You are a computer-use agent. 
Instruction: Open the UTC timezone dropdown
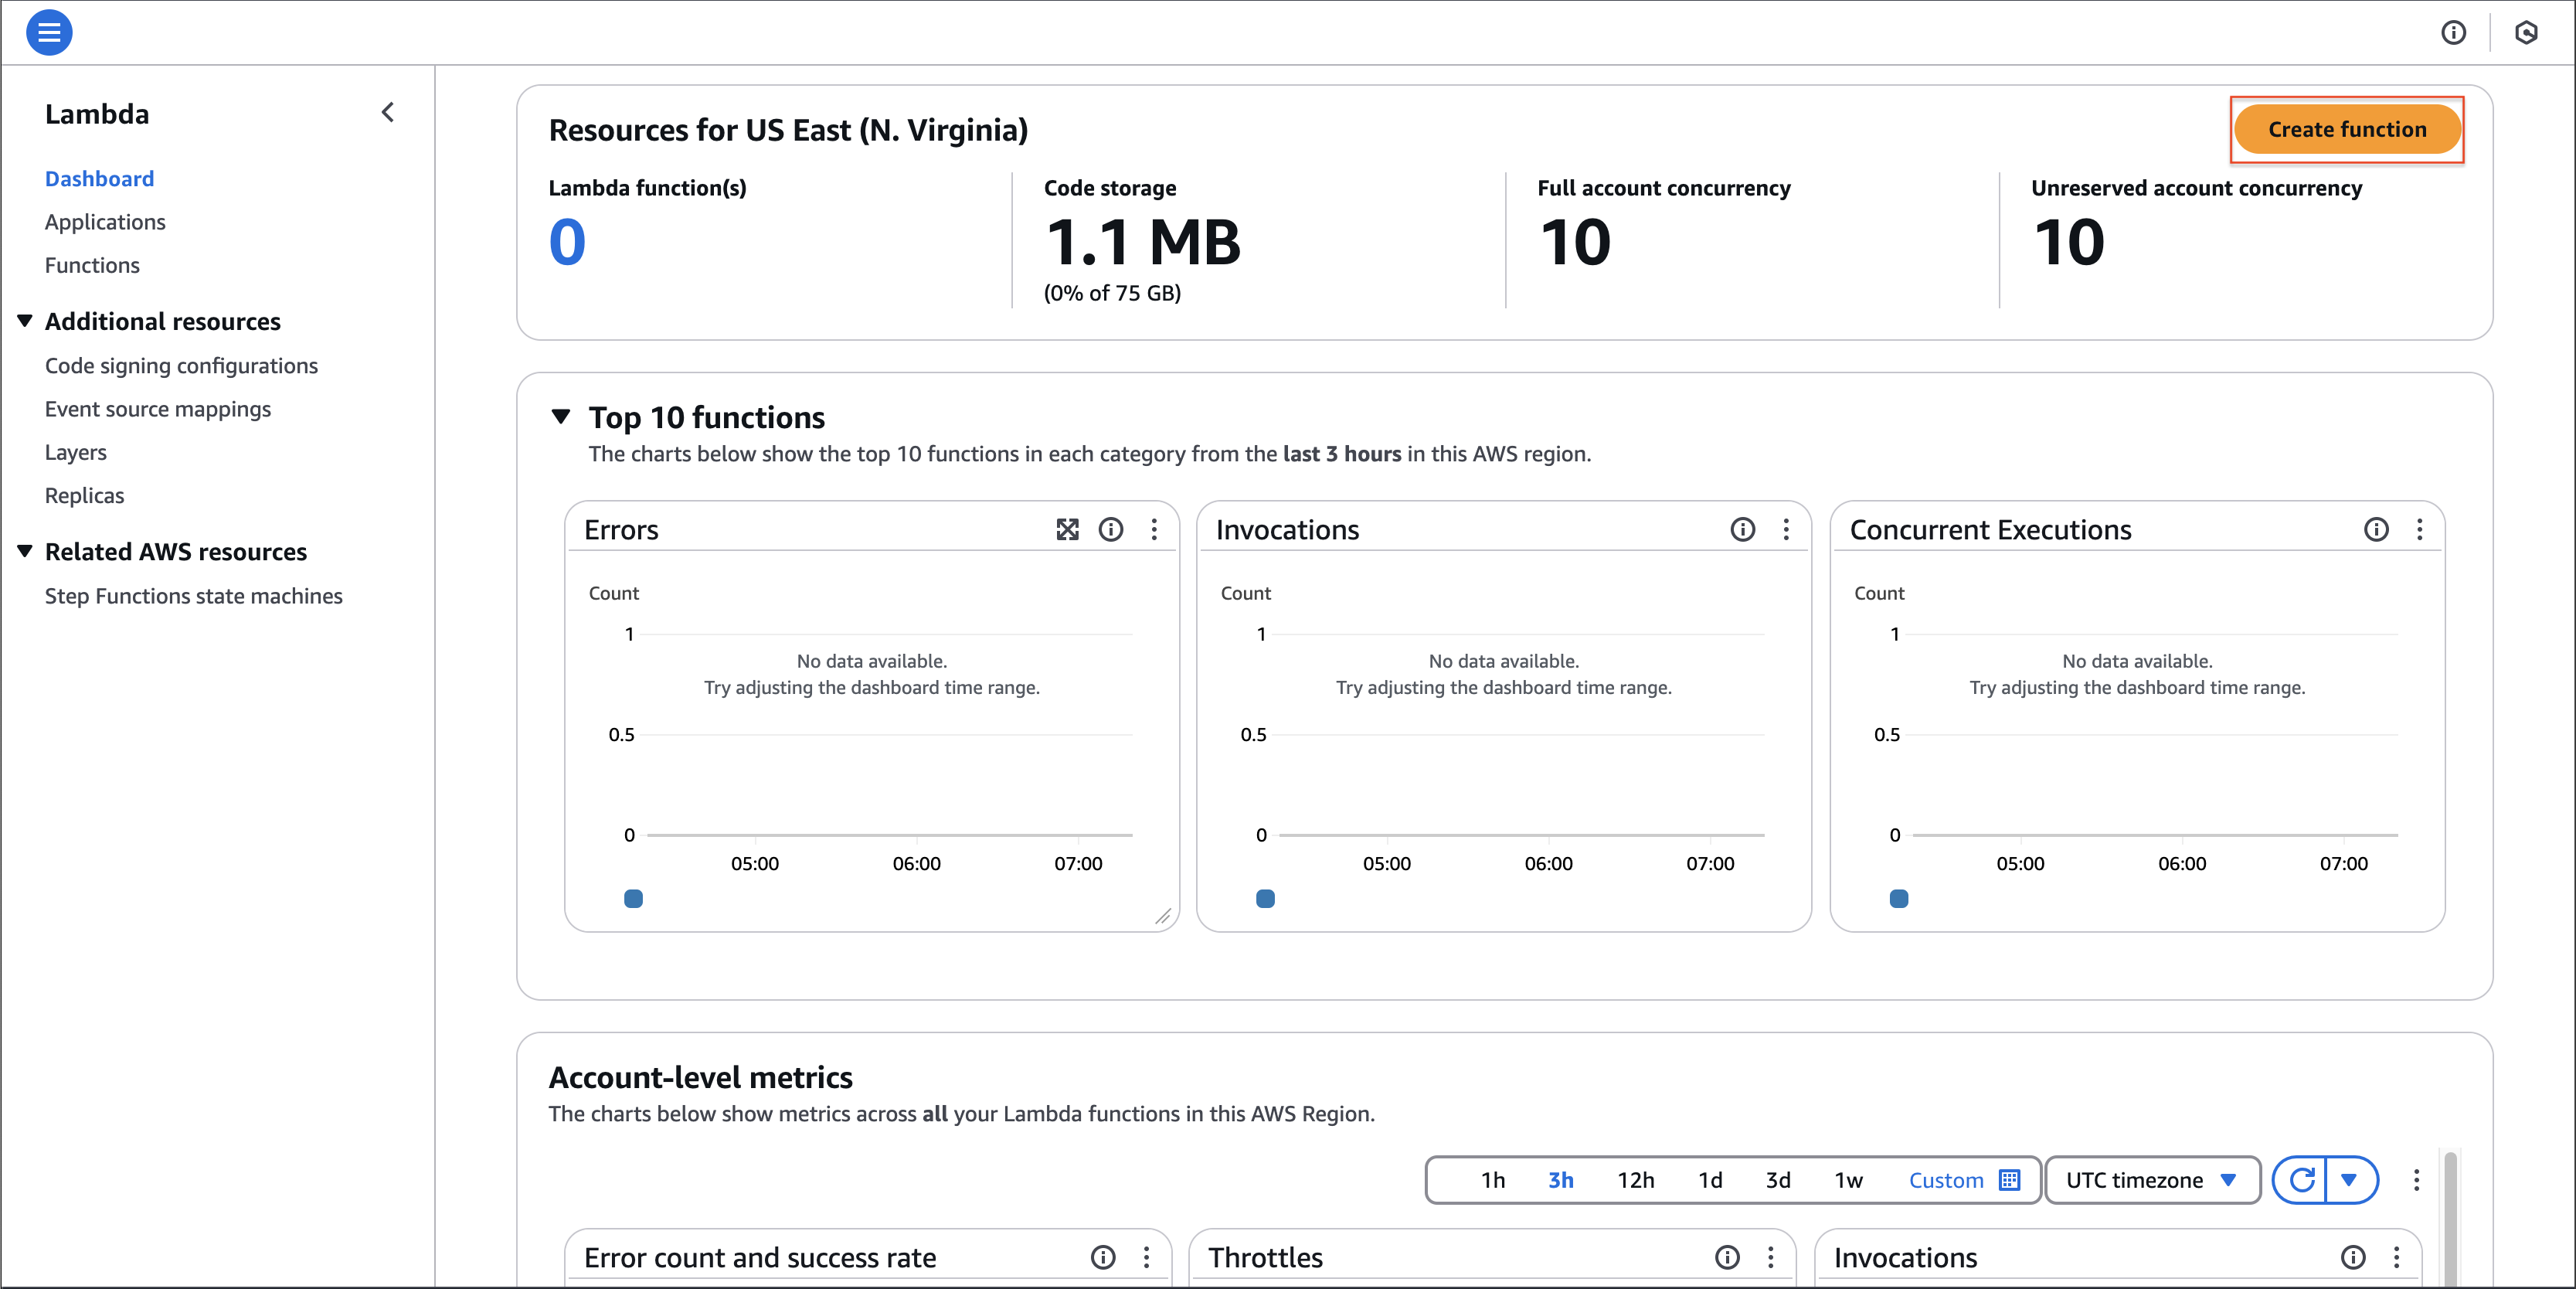point(2151,1180)
